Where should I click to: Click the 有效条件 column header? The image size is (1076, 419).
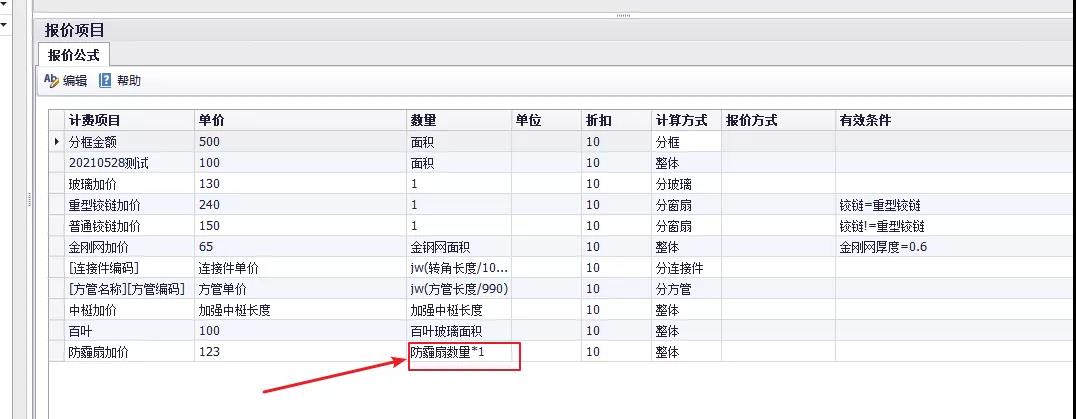coord(865,120)
